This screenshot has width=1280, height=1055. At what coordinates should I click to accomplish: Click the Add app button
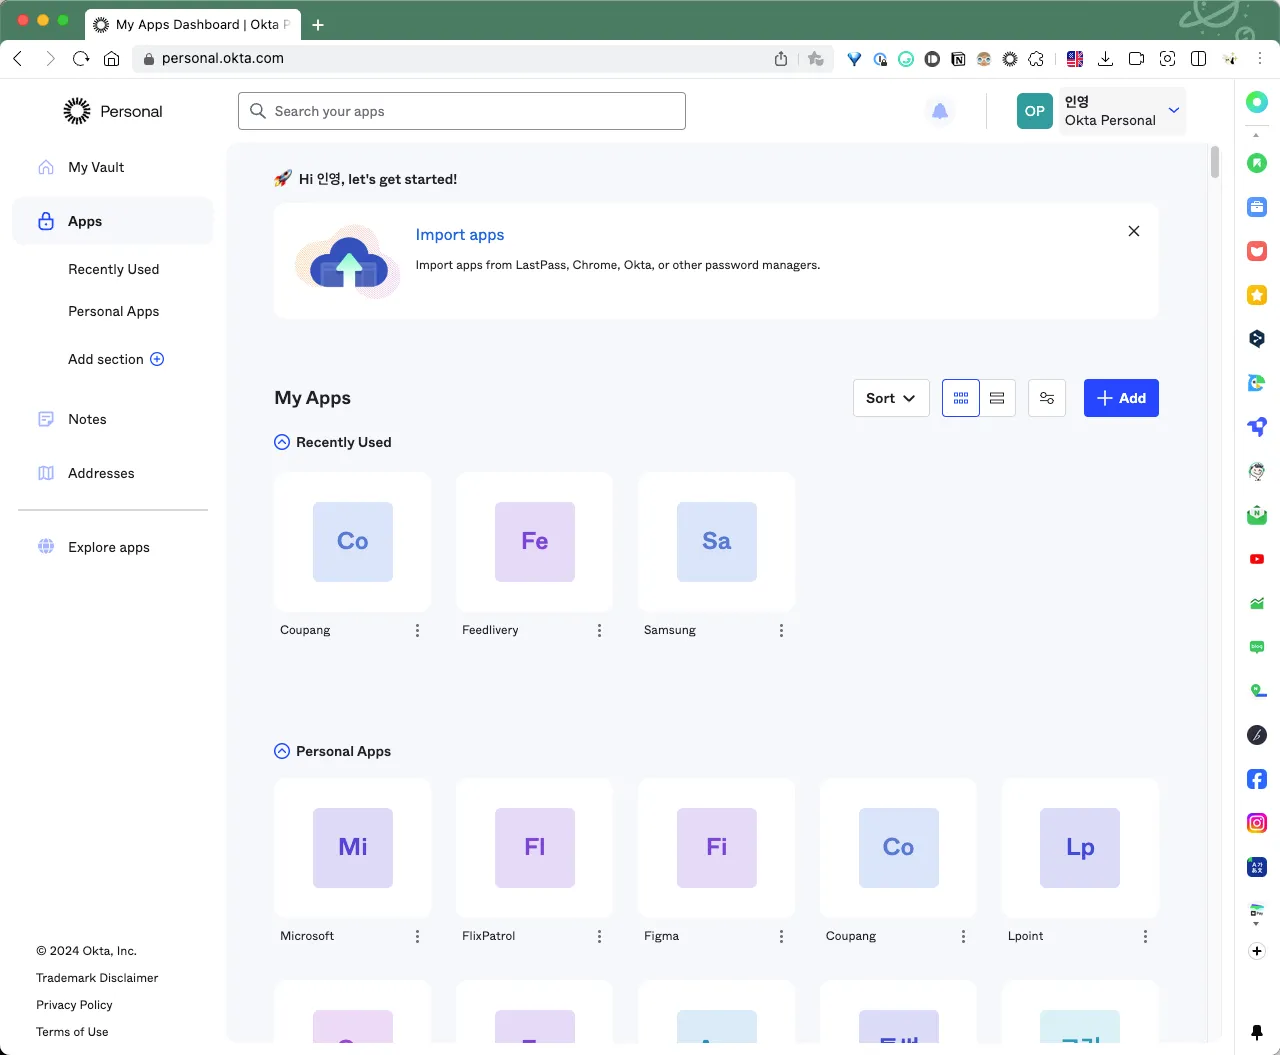pyautogui.click(x=1121, y=398)
